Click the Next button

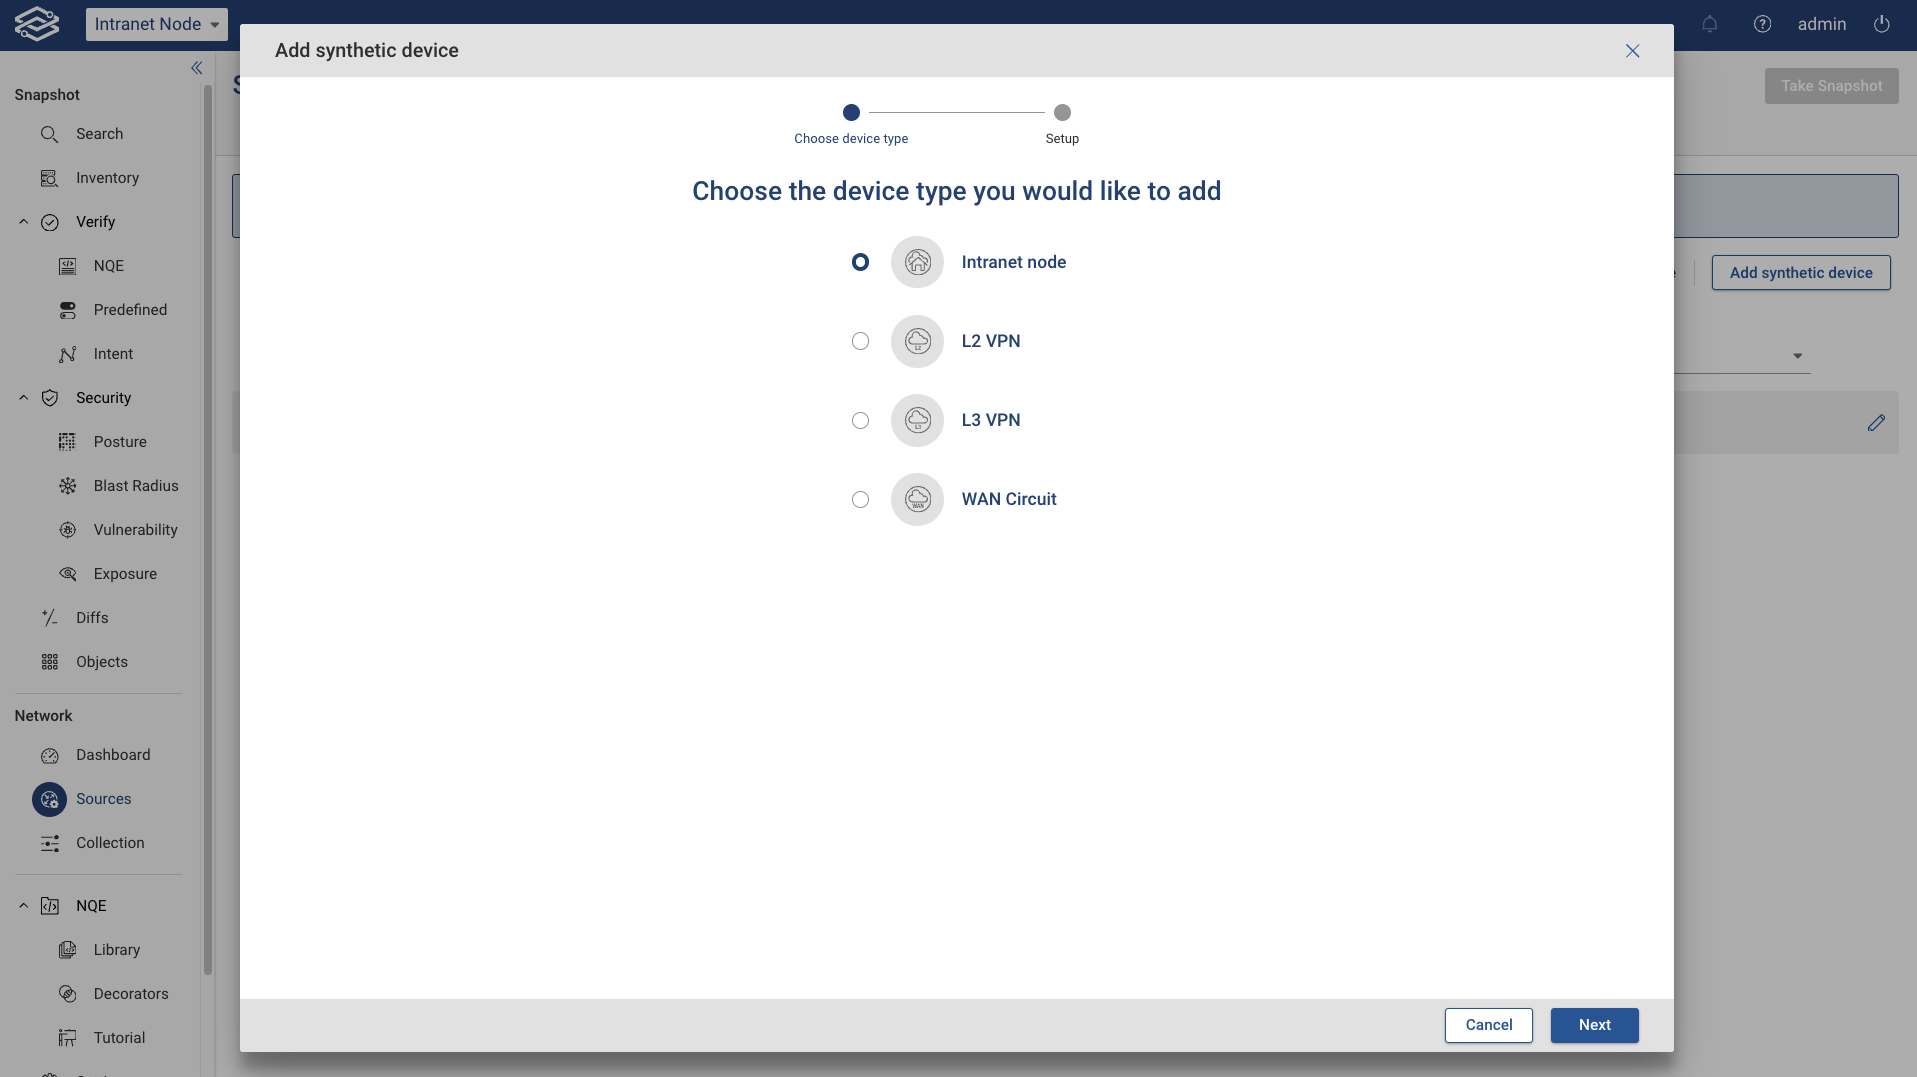[x=1594, y=1025]
